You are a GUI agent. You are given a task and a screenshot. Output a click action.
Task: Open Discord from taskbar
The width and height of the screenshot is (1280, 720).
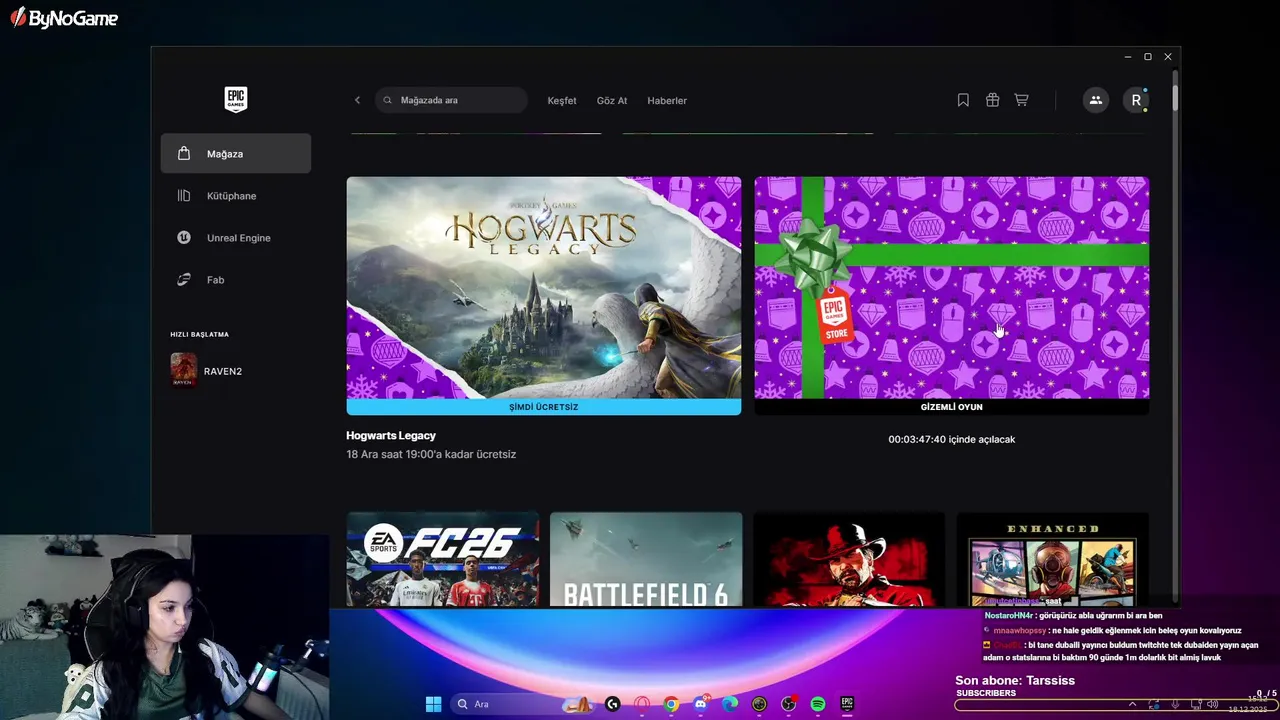(x=700, y=704)
